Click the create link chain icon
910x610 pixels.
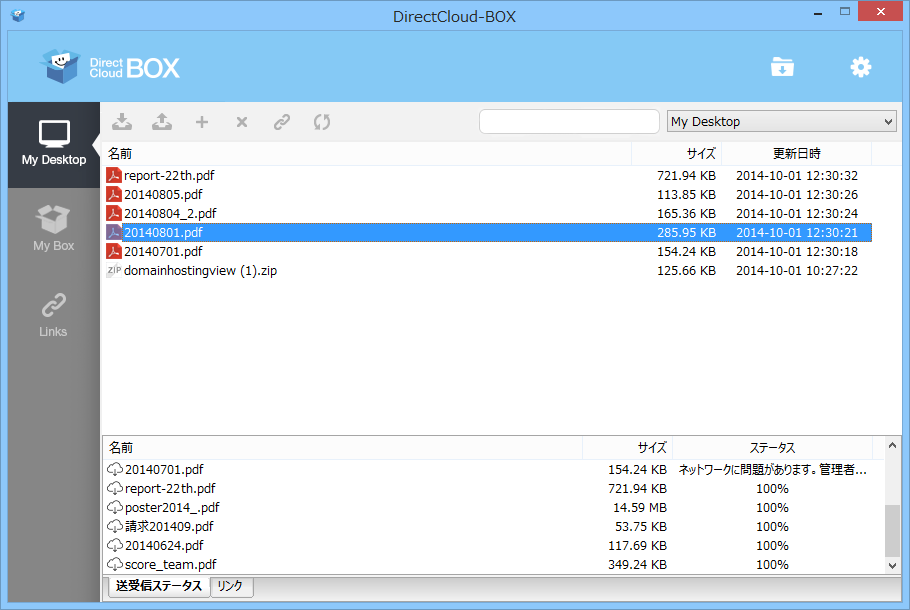[x=282, y=122]
